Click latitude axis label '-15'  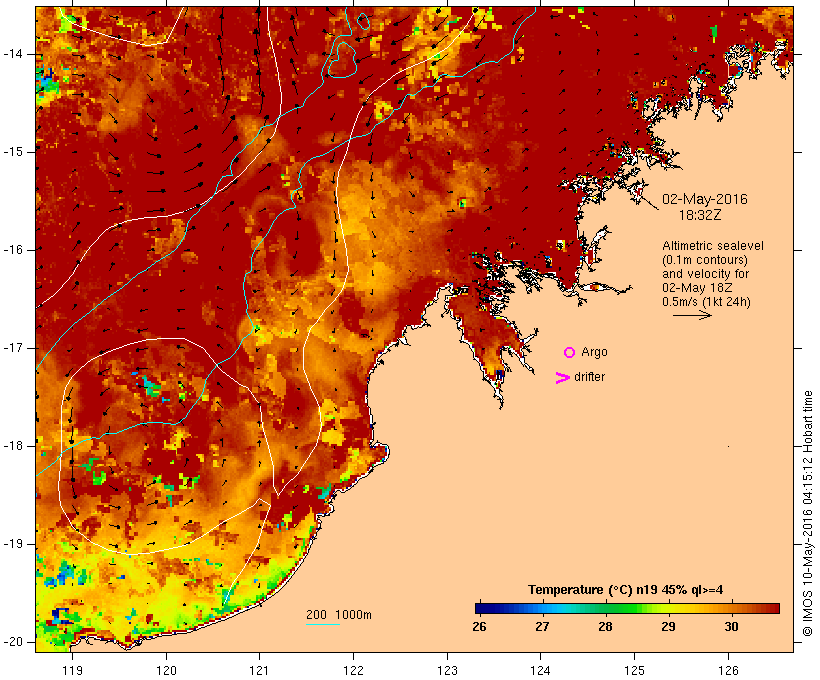coord(13,152)
